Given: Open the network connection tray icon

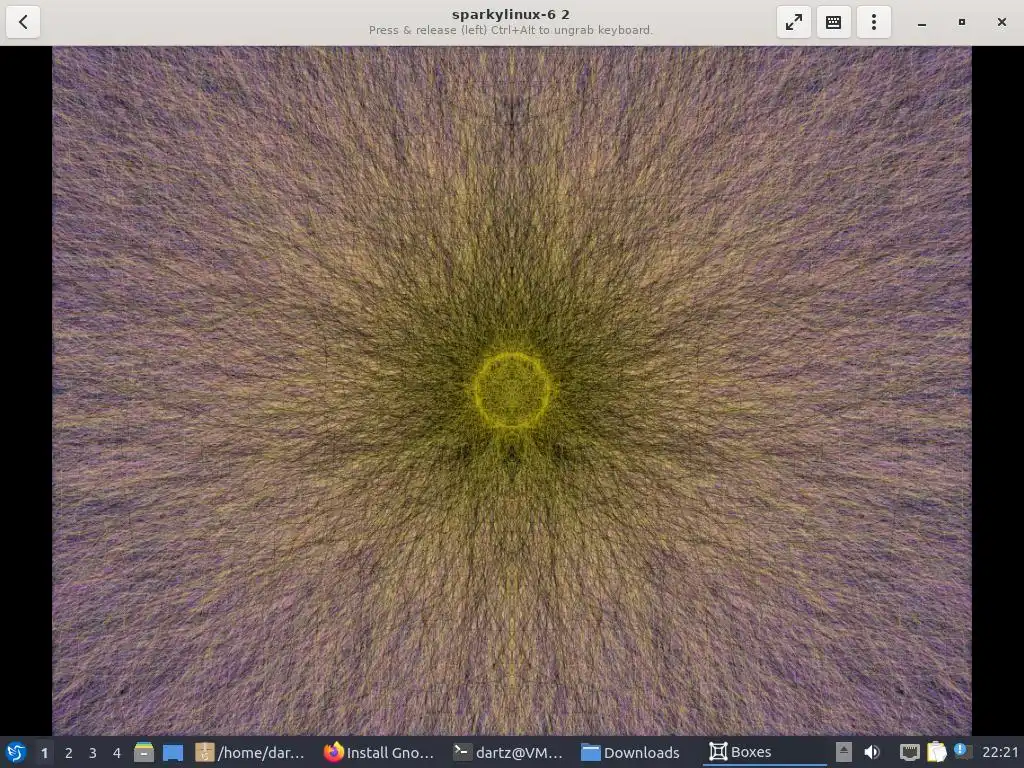Looking at the screenshot, I should [x=909, y=752].
